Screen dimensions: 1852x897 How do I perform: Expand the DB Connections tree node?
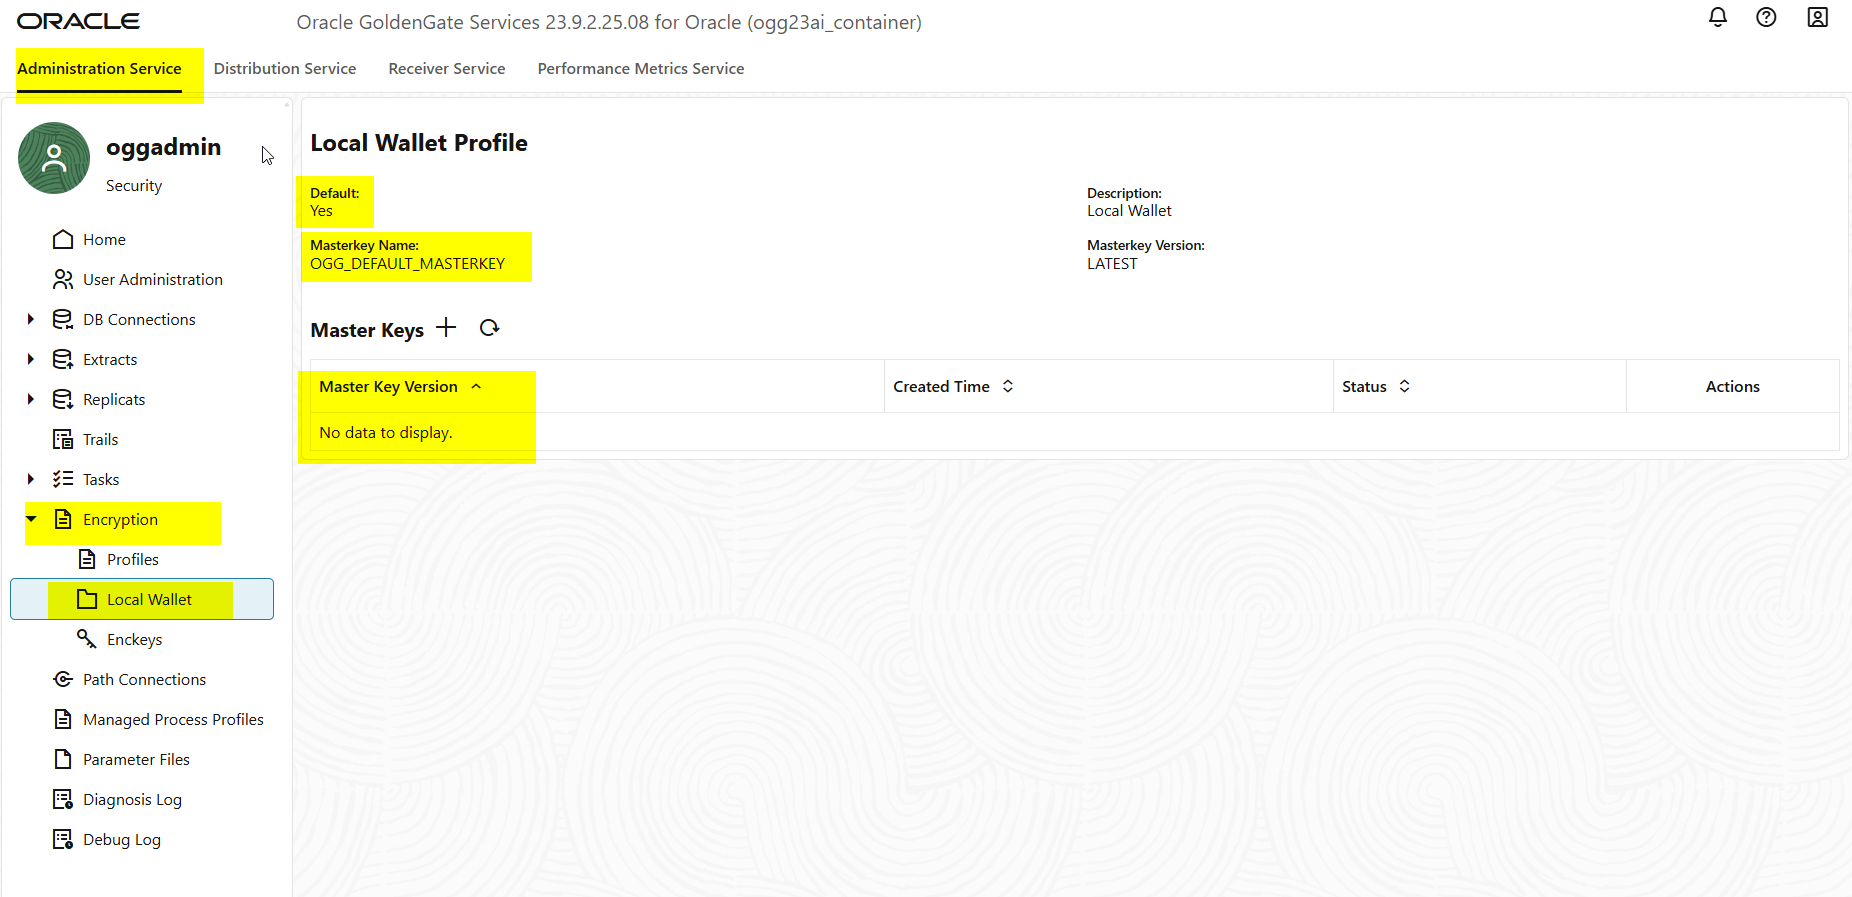[x=31, y=319]
